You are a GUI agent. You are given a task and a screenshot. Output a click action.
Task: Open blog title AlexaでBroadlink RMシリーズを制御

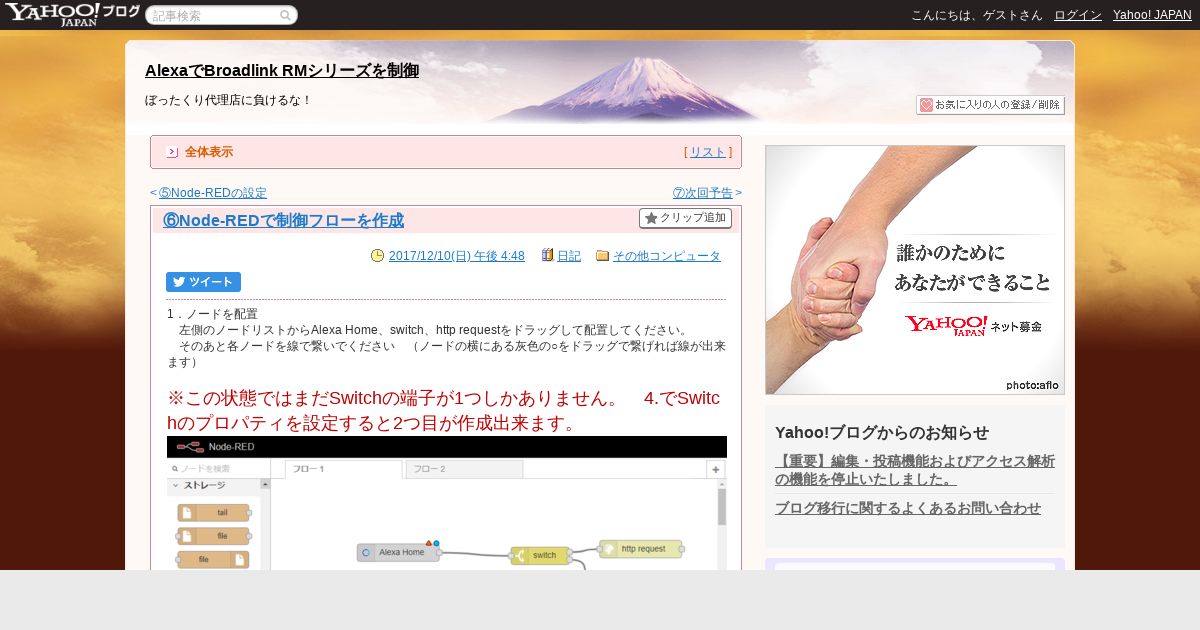click(x=282, y=70)
